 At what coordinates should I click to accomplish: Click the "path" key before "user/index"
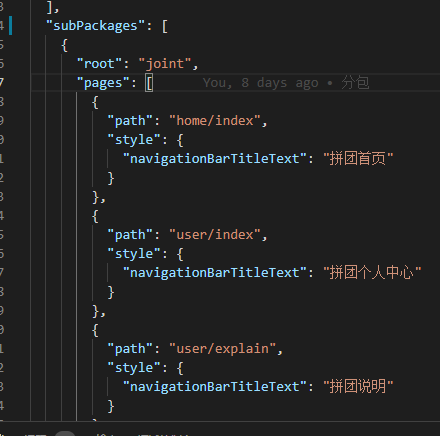coord(130,235)
